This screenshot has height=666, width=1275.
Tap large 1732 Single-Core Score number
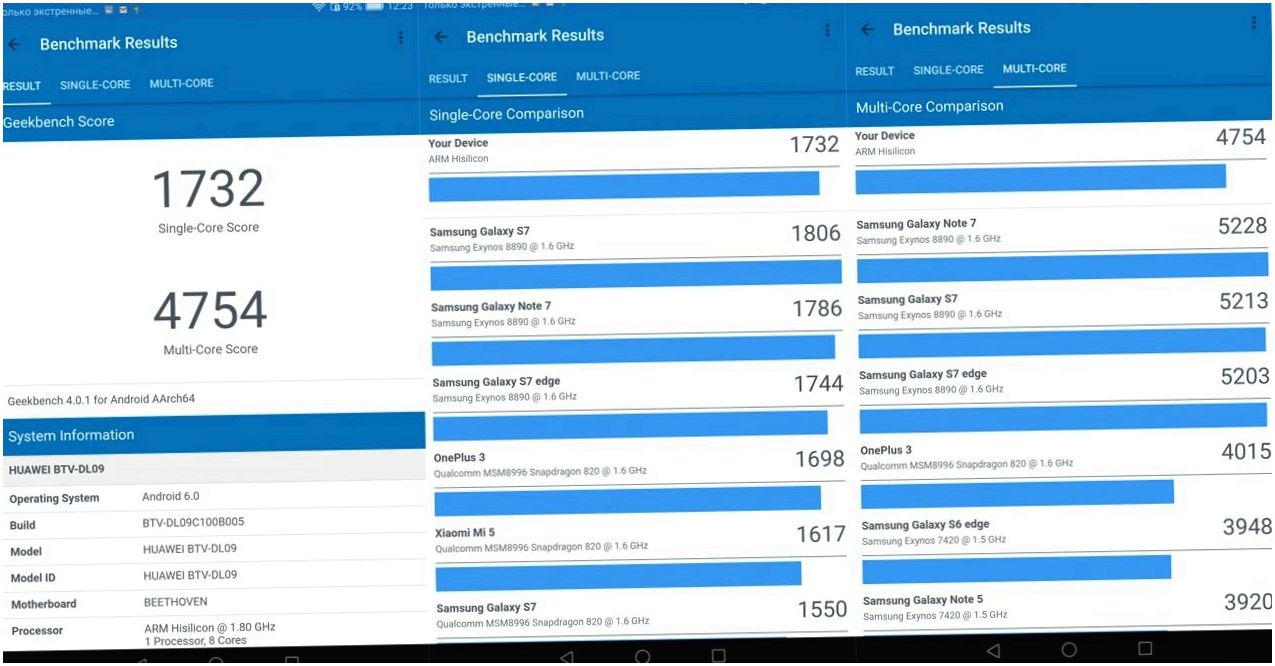209,188
